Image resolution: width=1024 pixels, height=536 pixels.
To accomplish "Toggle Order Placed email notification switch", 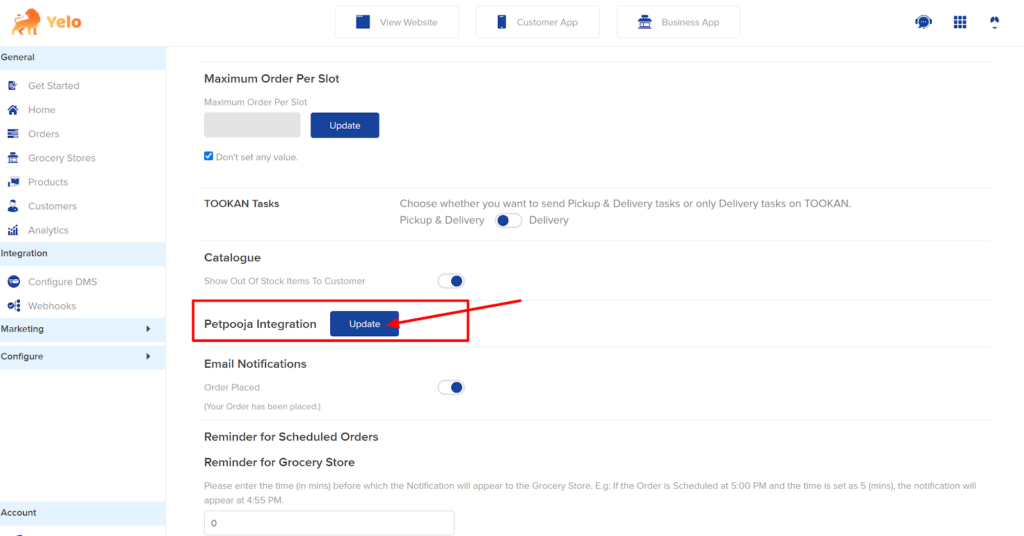I will 451,388.
